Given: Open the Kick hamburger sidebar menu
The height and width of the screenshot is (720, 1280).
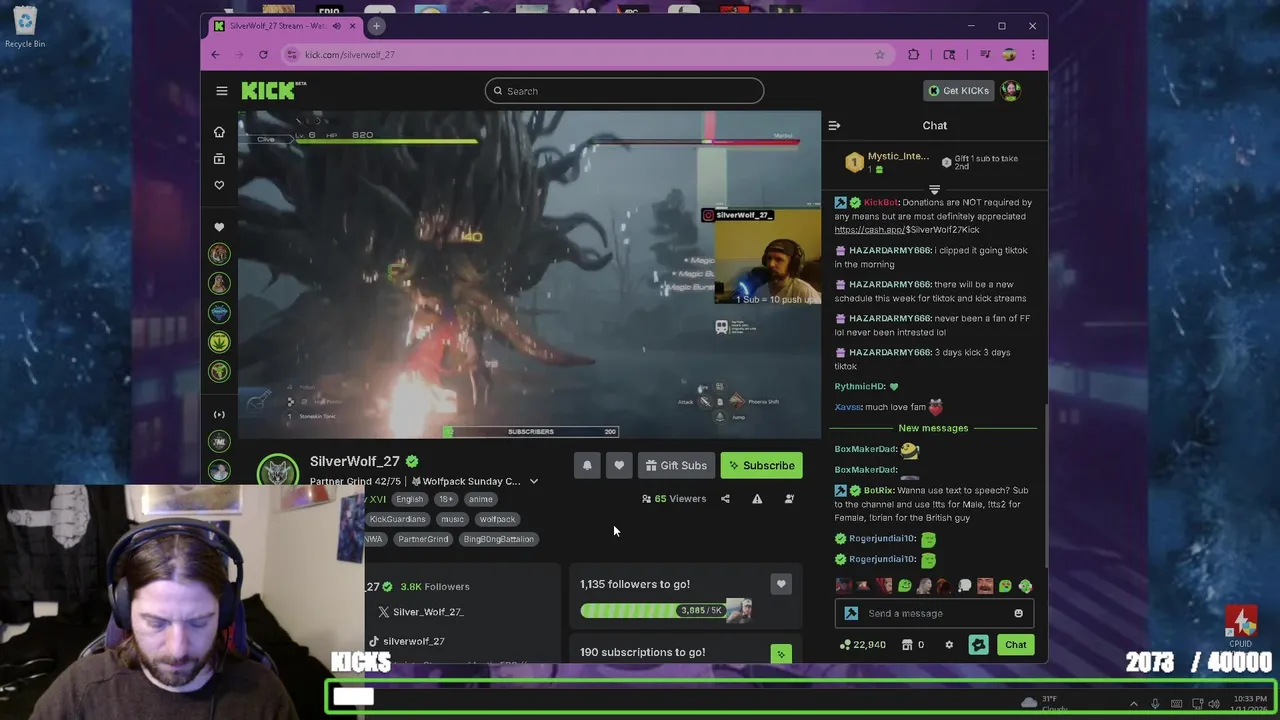Looking at the screenshot, I should [222, 91].
